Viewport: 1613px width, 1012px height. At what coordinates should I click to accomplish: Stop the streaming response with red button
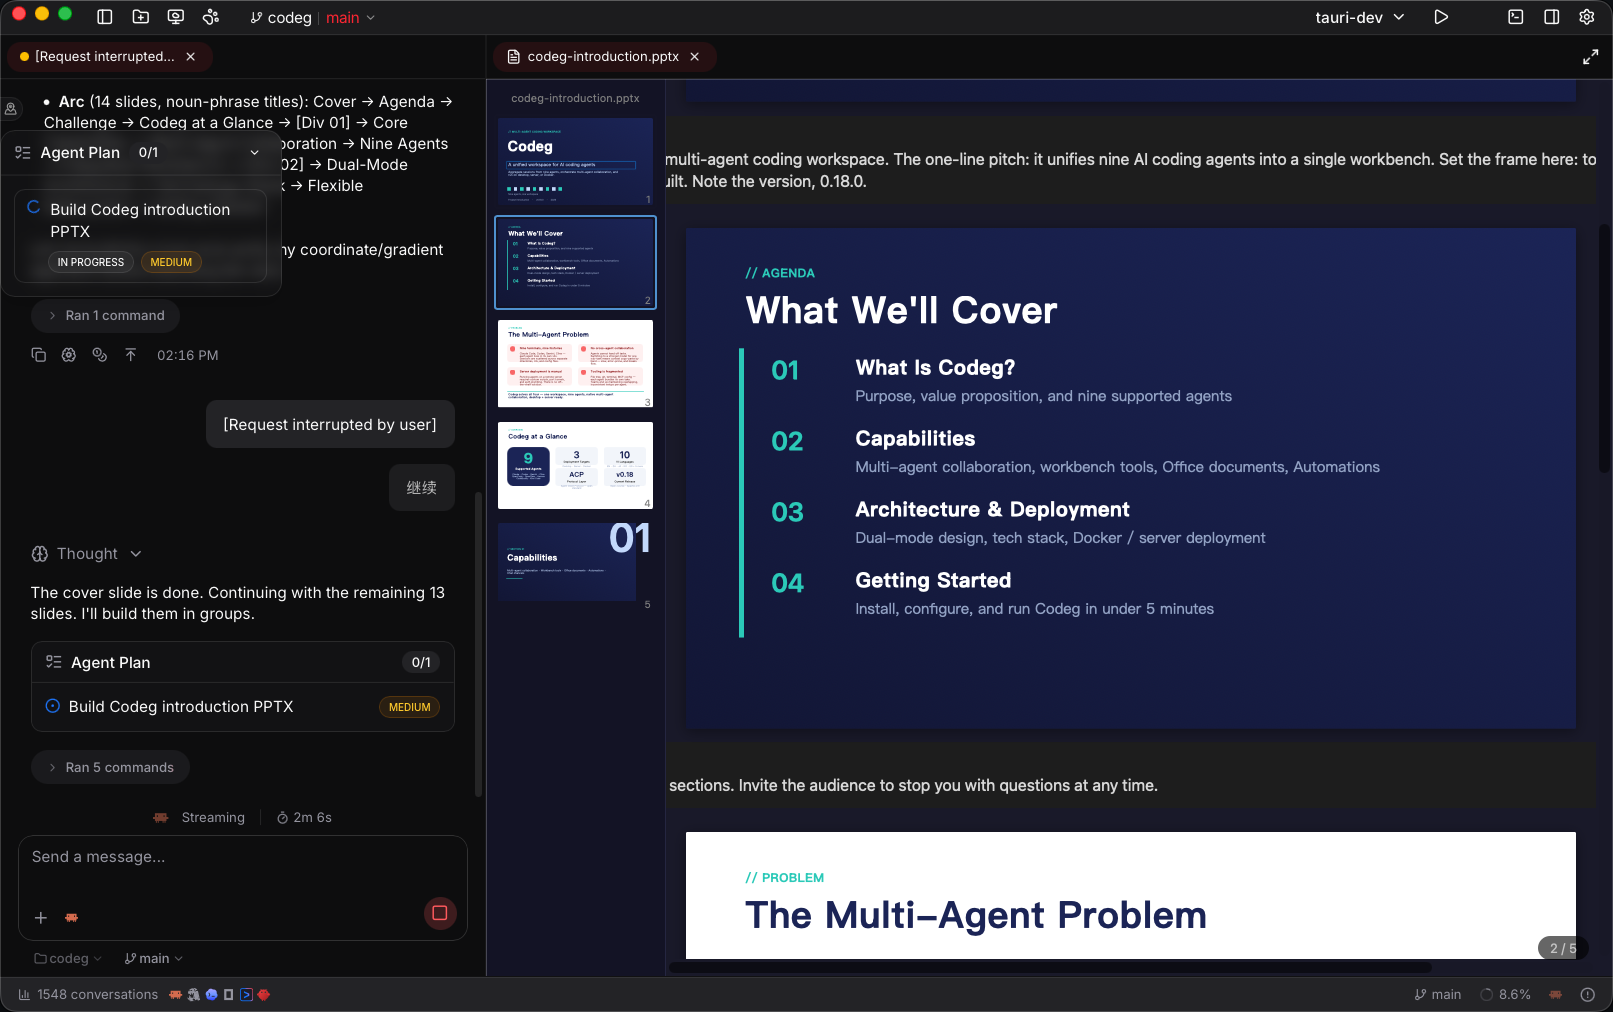(x=439, y=912)
